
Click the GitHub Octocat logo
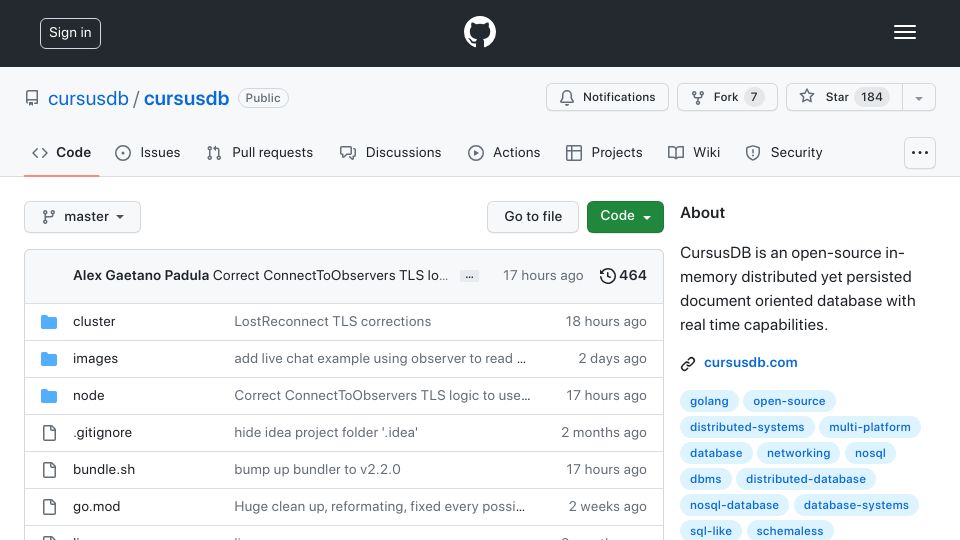point(479,32)
